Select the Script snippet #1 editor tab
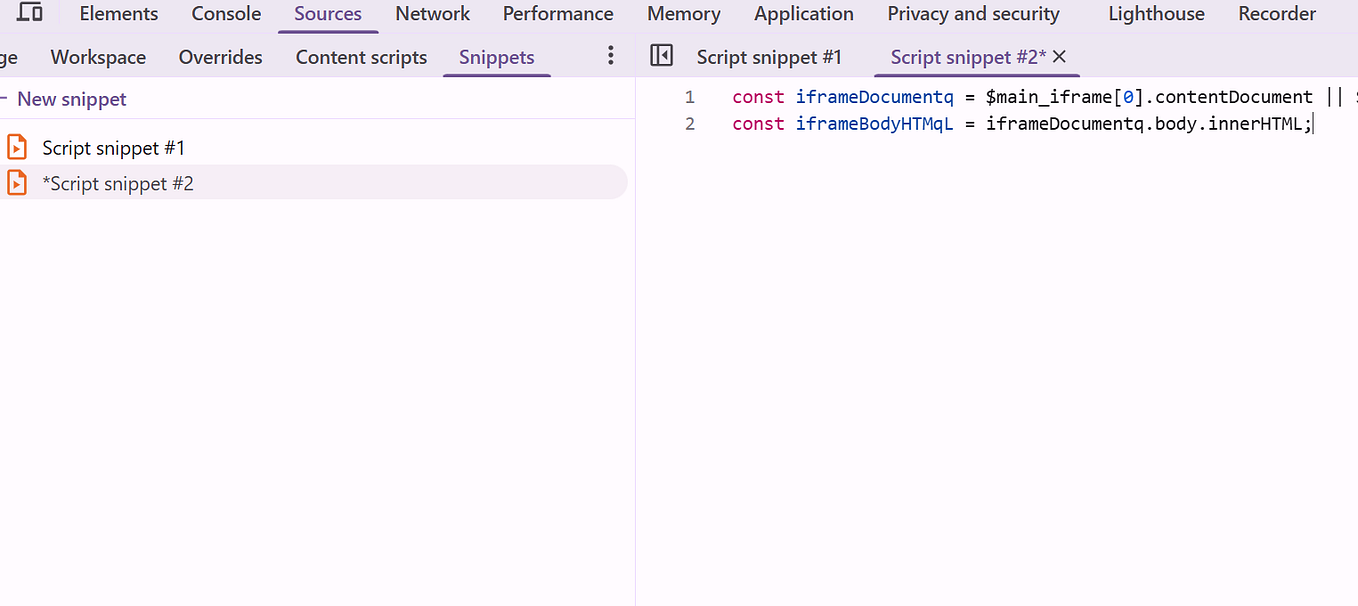 769,57
